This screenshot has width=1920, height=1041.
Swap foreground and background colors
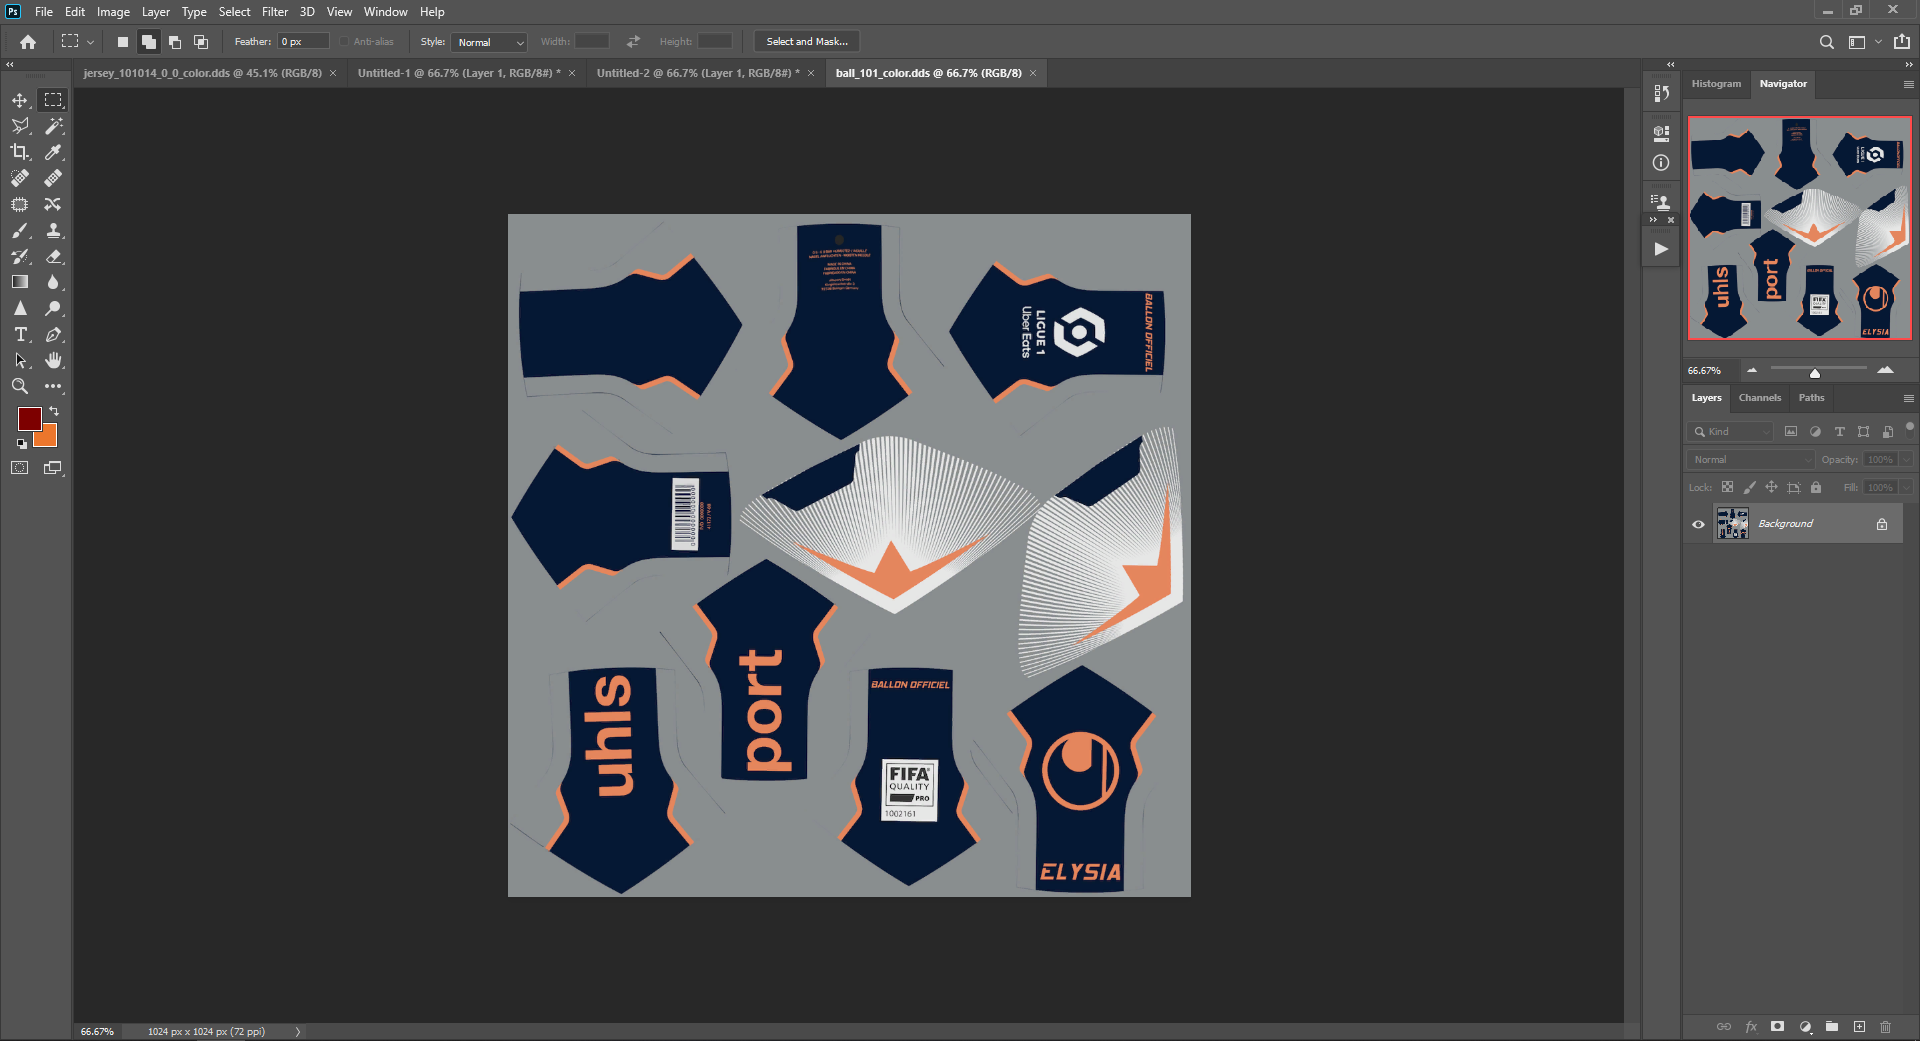tap(54, 411)
